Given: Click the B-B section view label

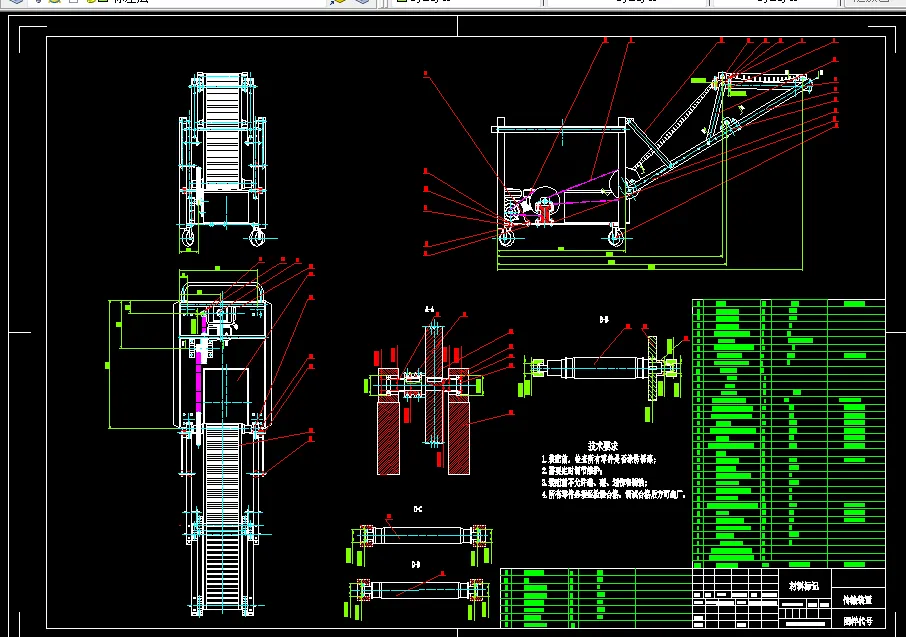Looking at the screenshot, I should (x=604, y=319).
